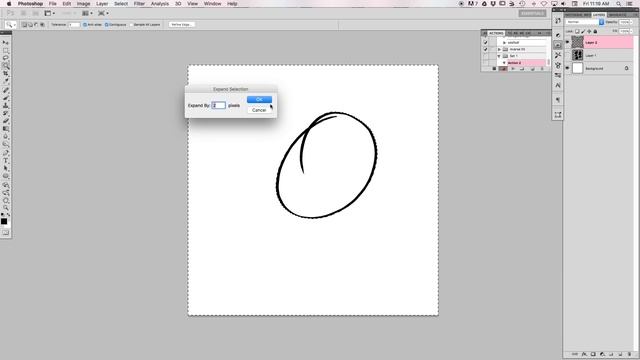Open Spotlight search in the menu bar
This screenshot has width=640, height=360.
(x=619, y=4)
